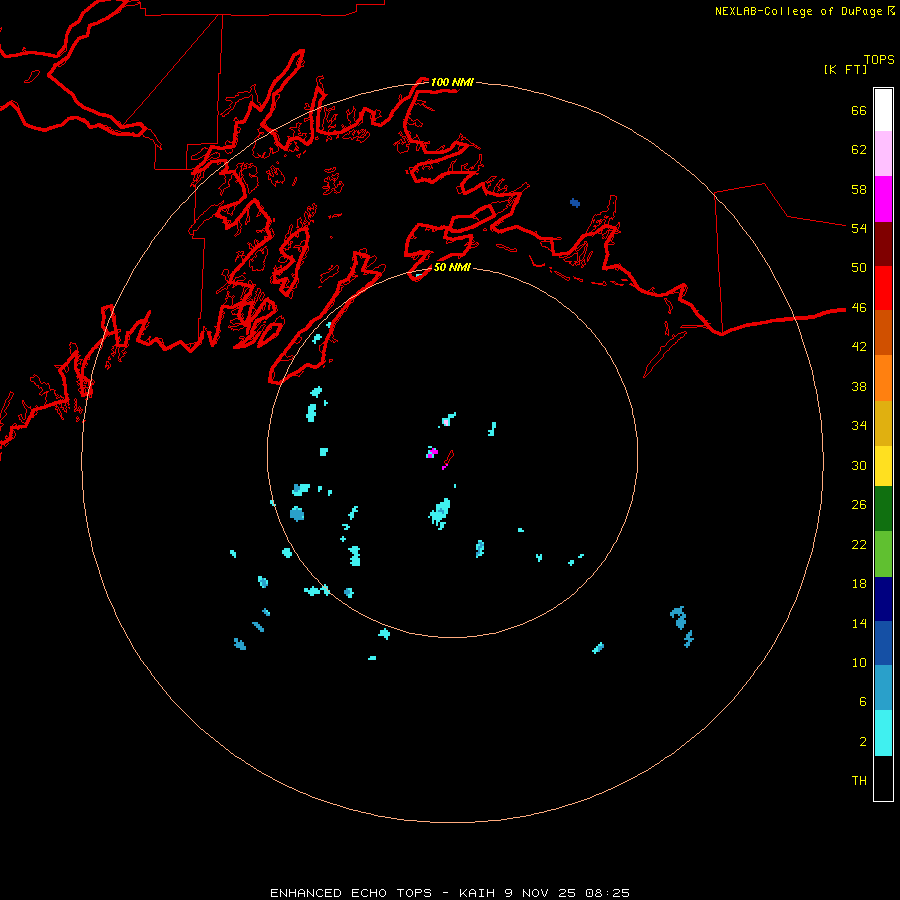Click the '42' legend value
Viewport: 900px width, 900px height.
pos(859,347)
